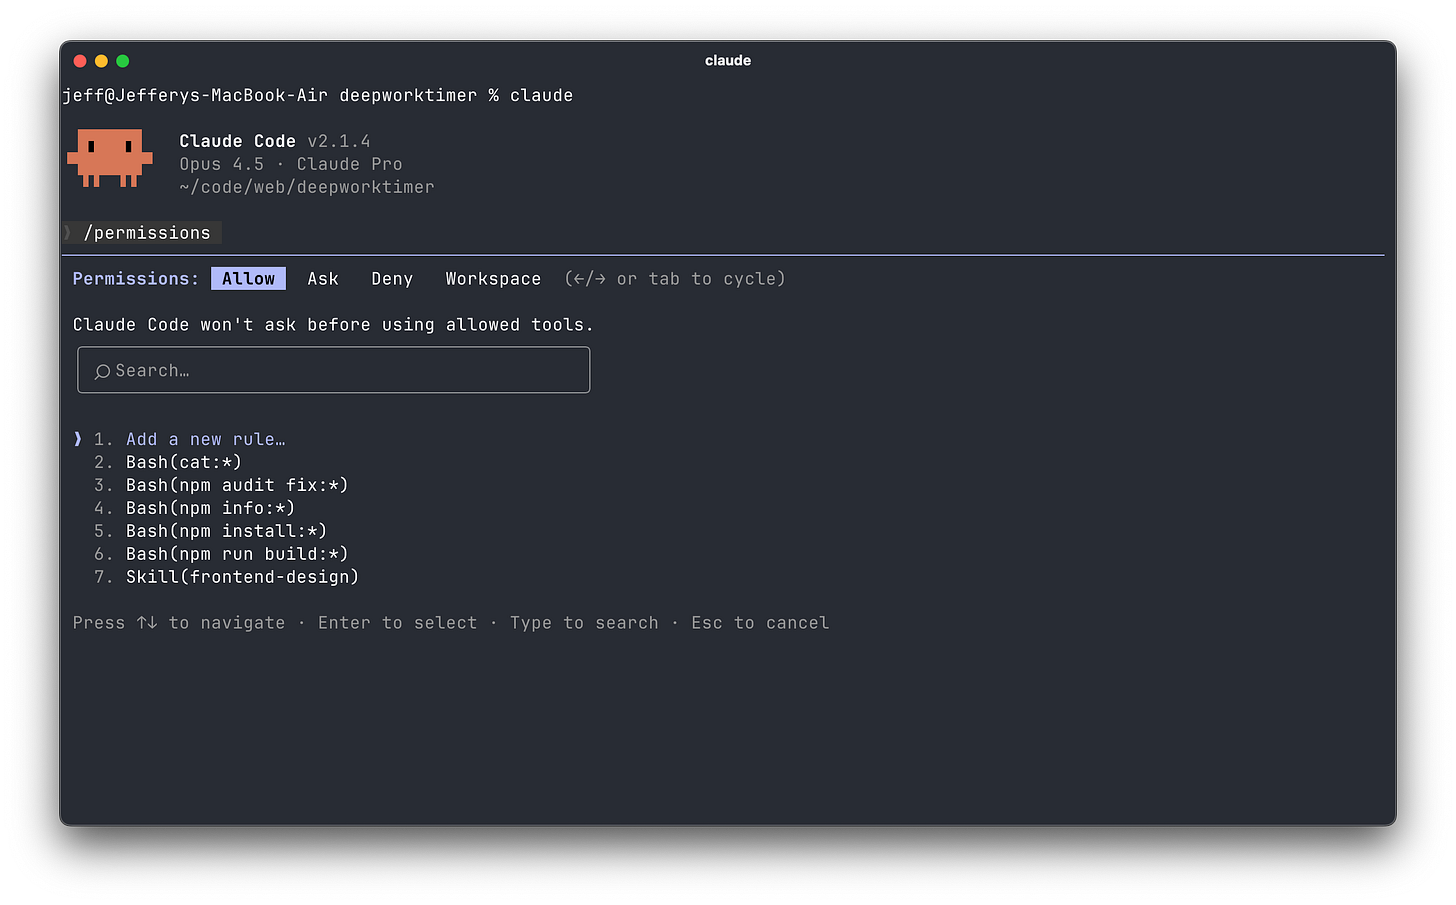Select "Add a new rule…"
Screen dimensions: 1456x905
(205, 438)
